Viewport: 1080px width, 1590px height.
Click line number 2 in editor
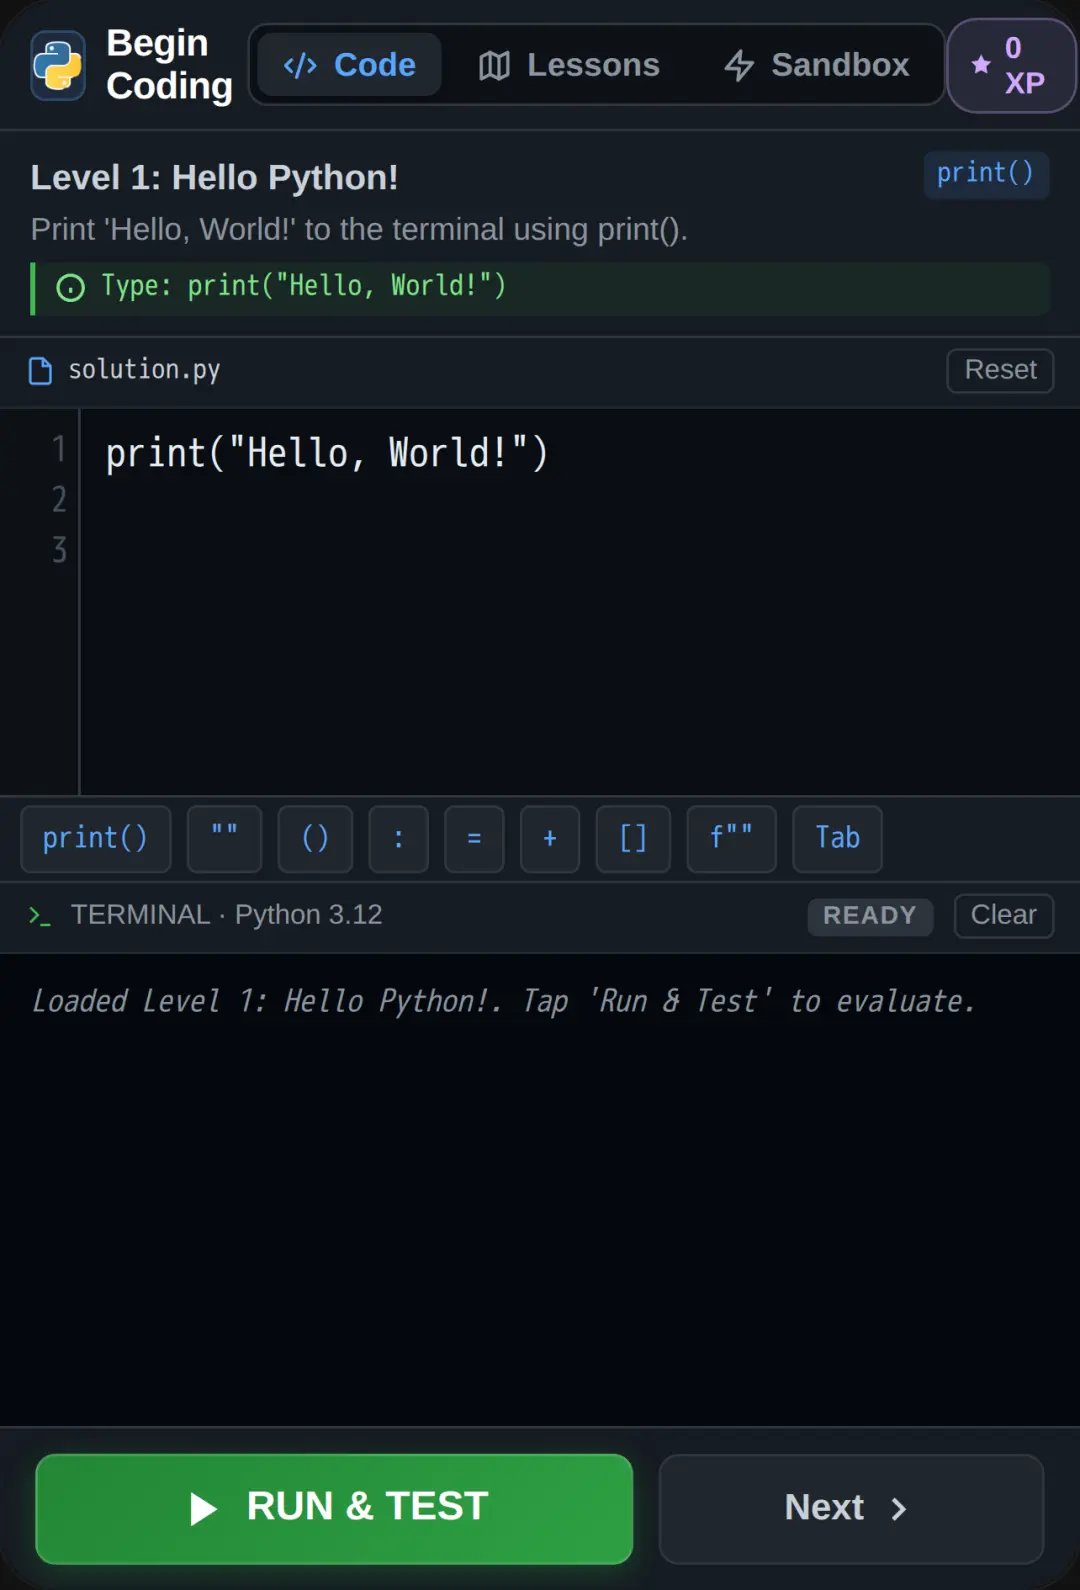click(x=59, y=499)
